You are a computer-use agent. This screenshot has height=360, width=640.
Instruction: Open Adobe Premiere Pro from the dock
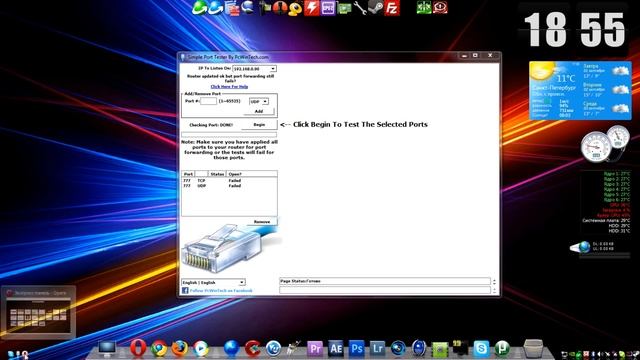click(315, 349)
